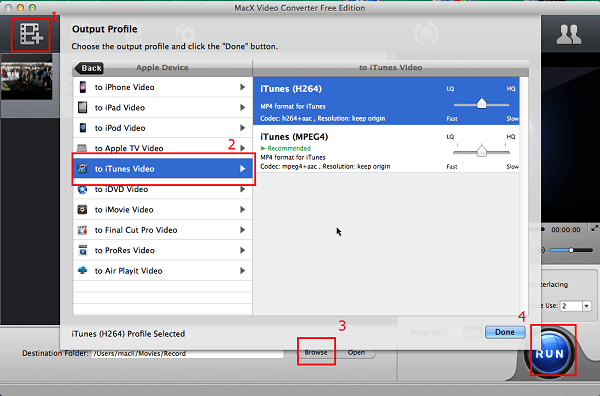Image resolution: width=600 pixels, height=396 pixels.
Task: Click the Final Cut Pro icon
Action: coord(82,230)
